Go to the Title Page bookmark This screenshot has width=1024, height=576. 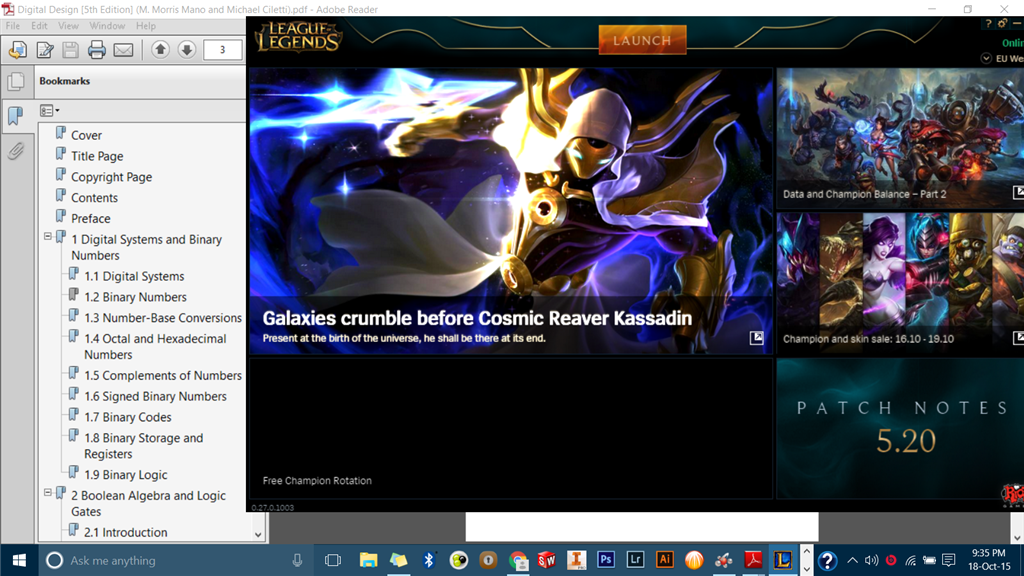[97, 156]
